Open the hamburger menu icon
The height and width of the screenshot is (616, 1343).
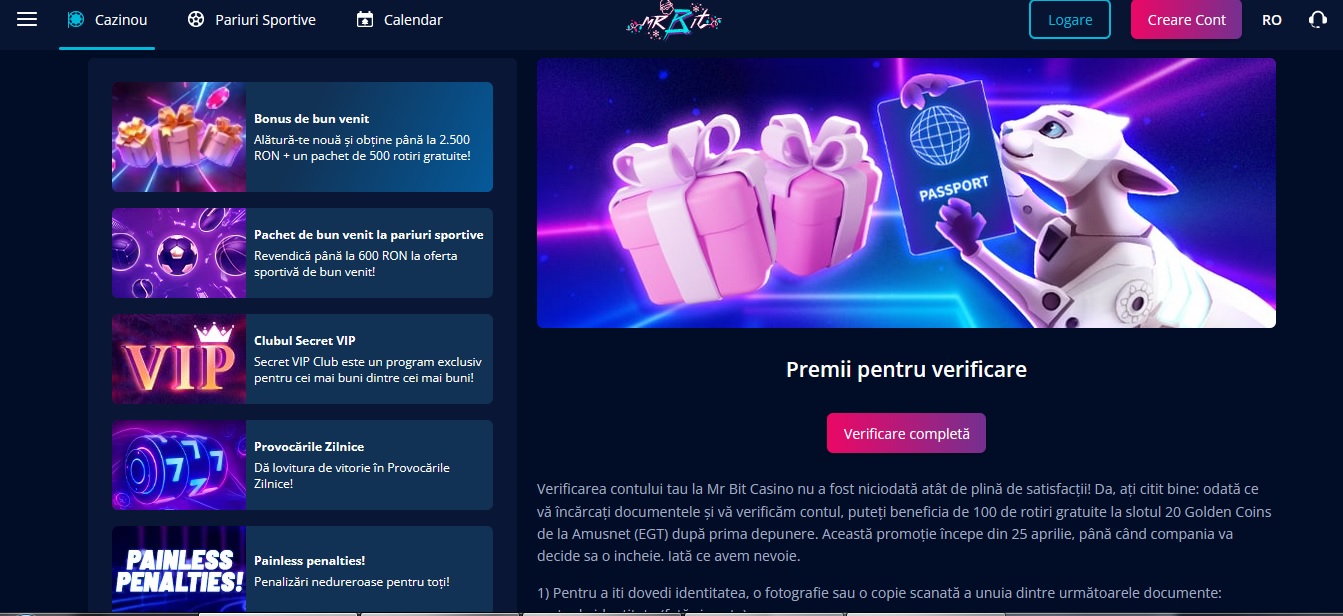[27, 19]
